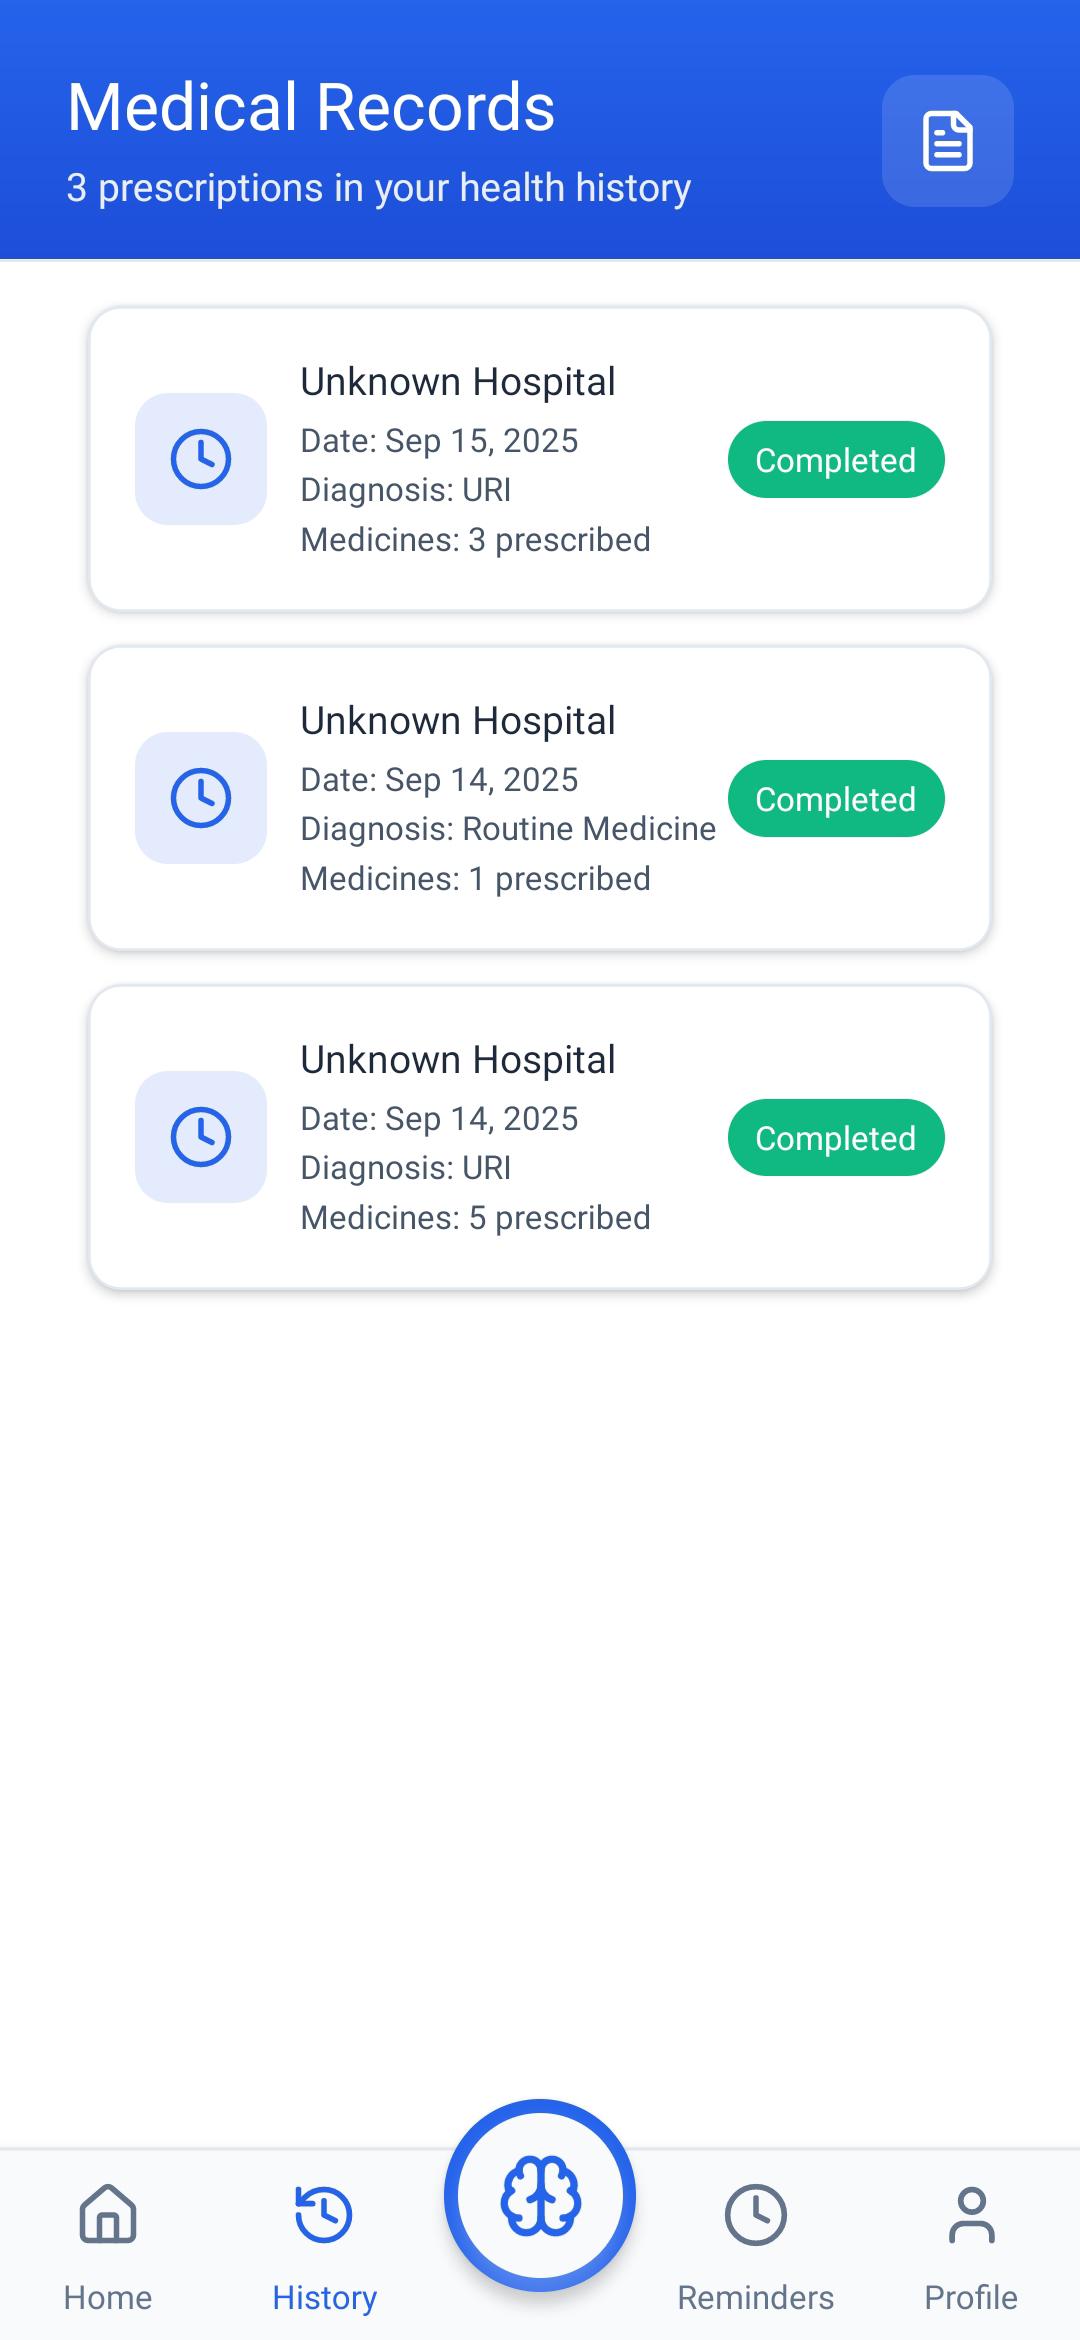Open Unknown Hospital title of Sep 15 record

point(458,382)
